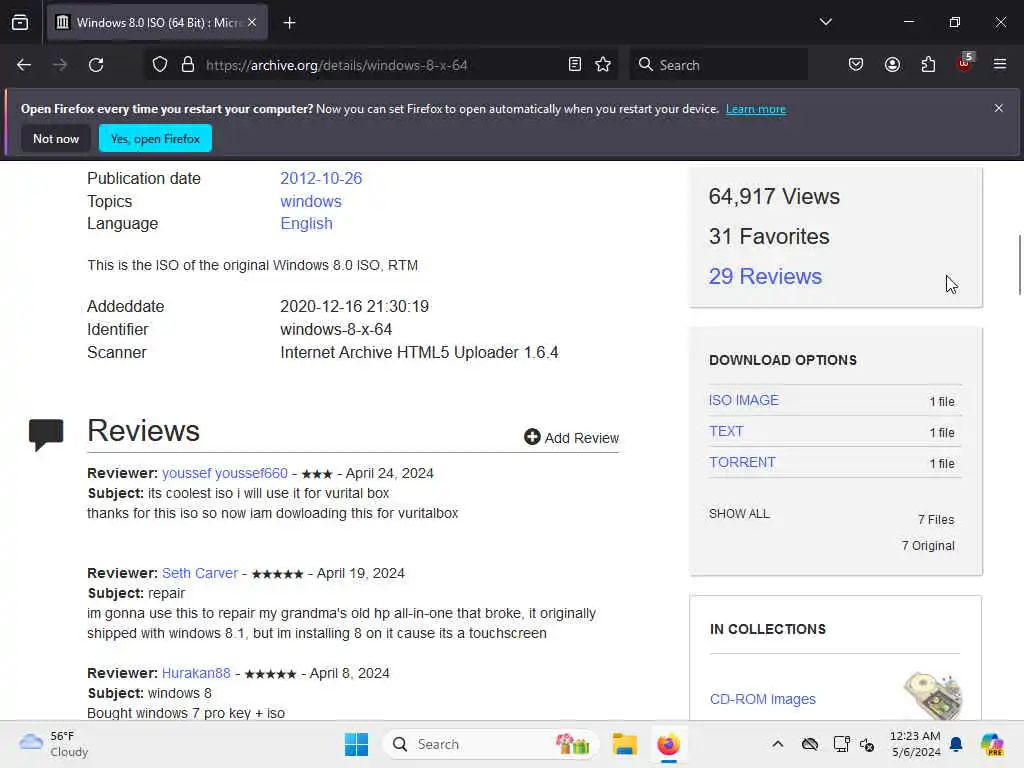
Task: Download the TORRENT file option
Action: pos(742,462)
